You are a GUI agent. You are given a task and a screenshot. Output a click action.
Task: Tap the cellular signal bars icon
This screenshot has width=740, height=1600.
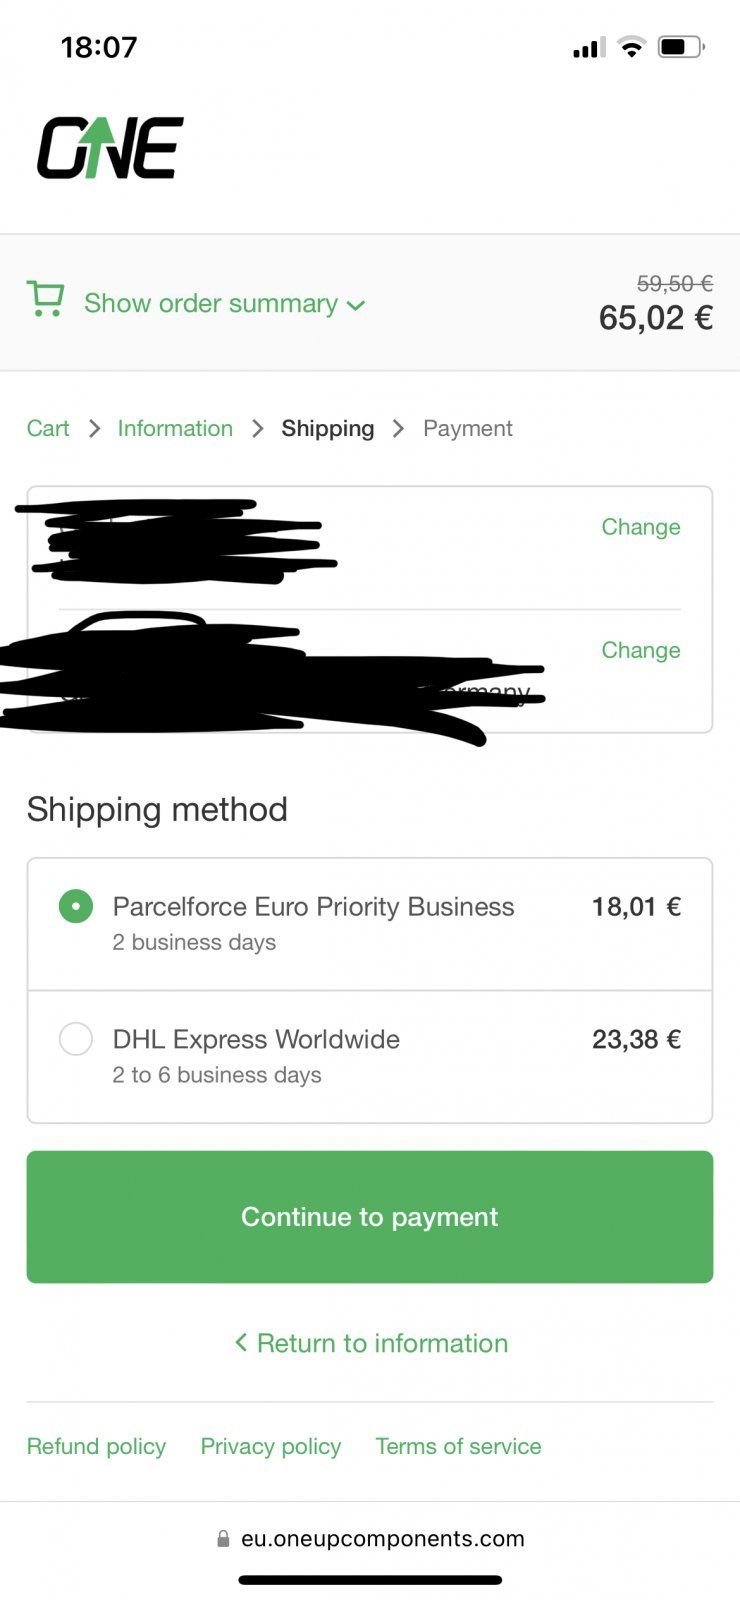click(x=589, y=48)
